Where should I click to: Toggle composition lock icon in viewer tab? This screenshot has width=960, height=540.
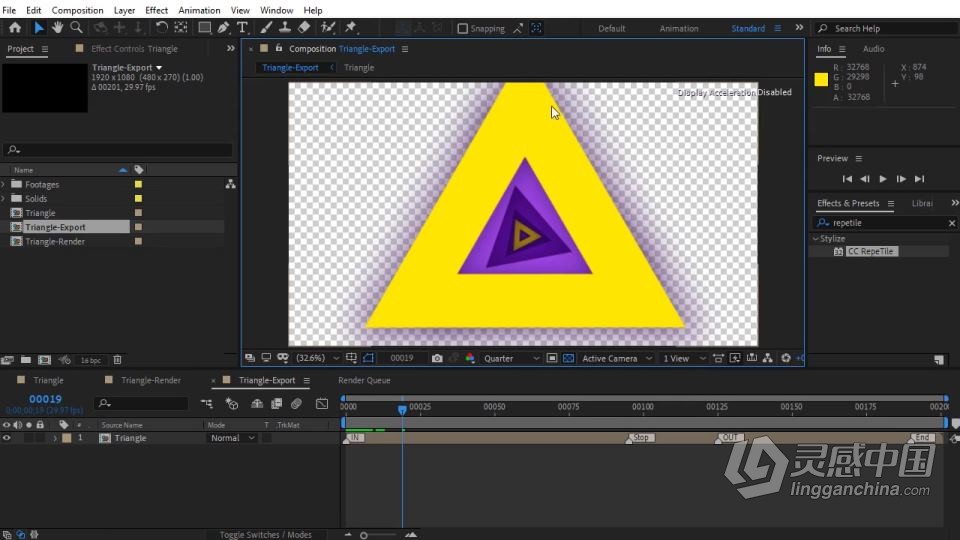279,48
